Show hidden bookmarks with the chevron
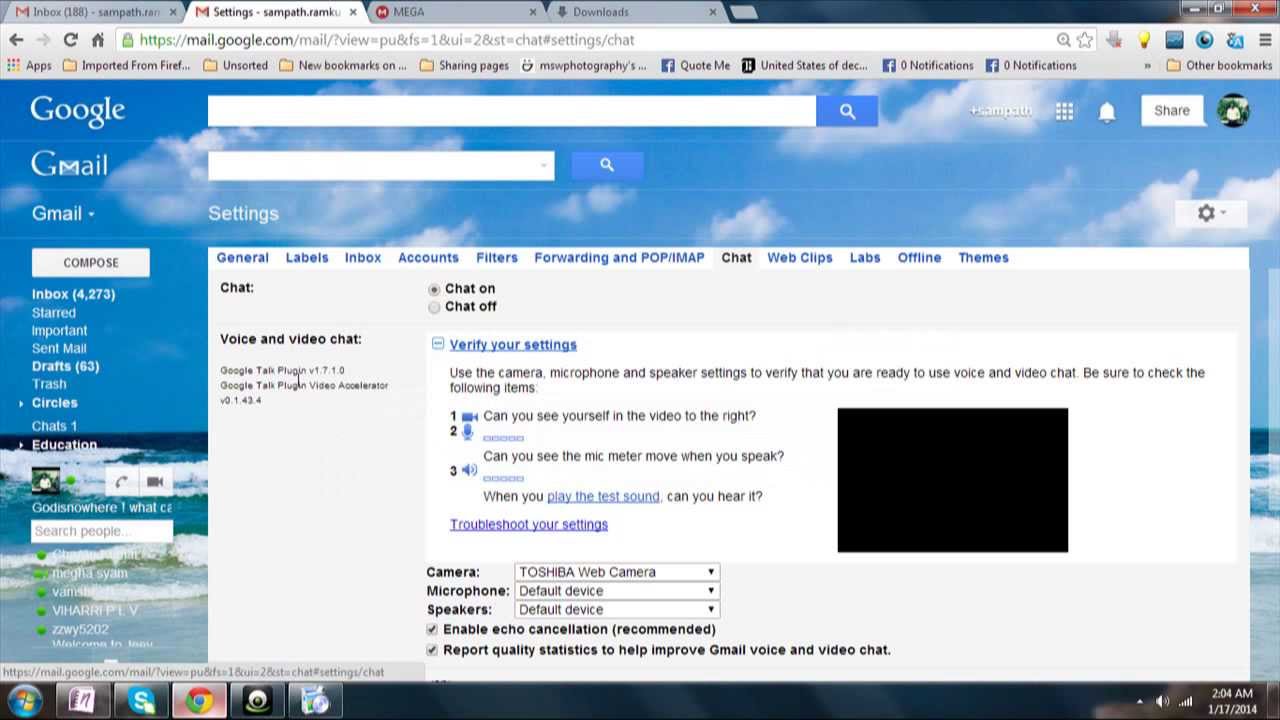The height and width of the screenshot is (720, 1280). click(1147, 65)
